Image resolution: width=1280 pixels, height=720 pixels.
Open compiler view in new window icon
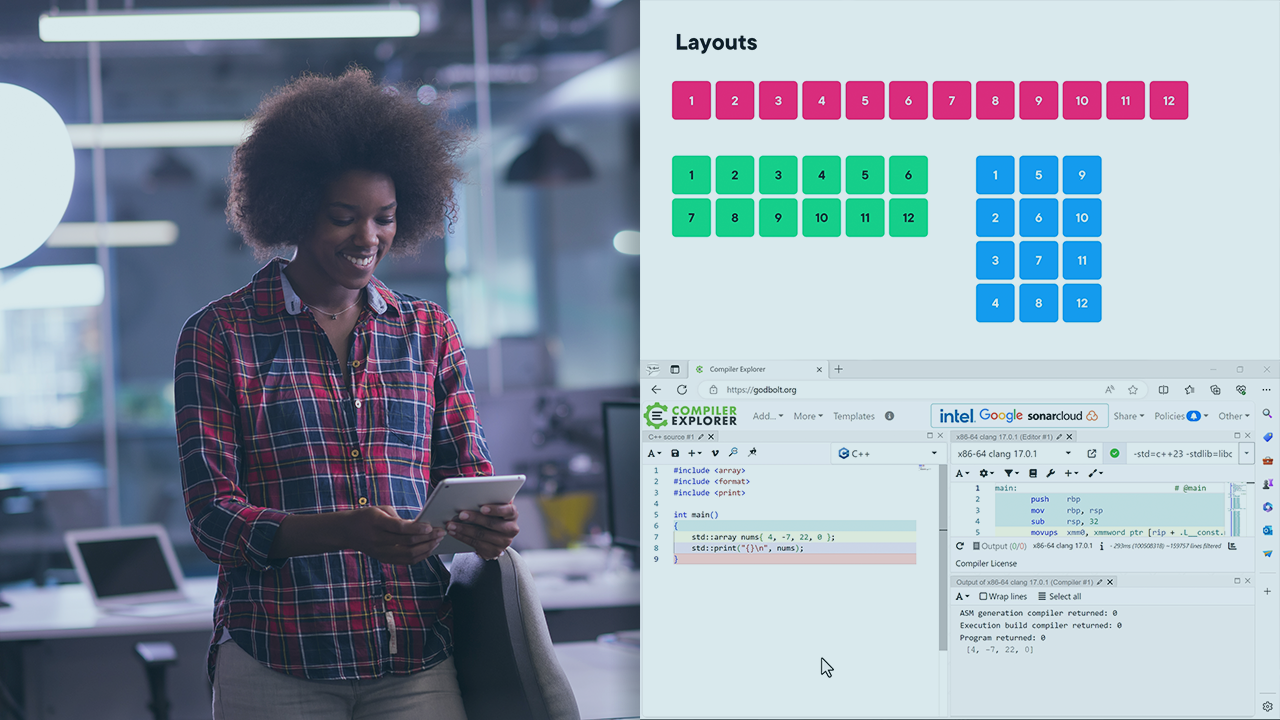[x=1093, y=453]
